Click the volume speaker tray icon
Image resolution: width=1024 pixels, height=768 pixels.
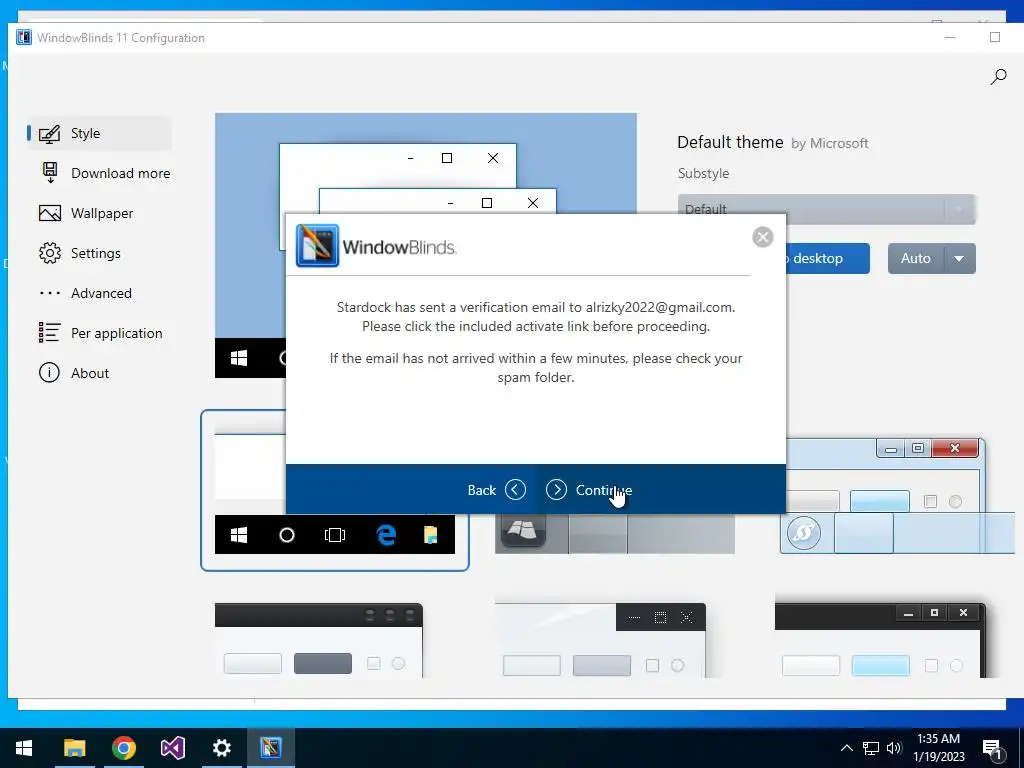pyautogui.click(x=894, y=748)
